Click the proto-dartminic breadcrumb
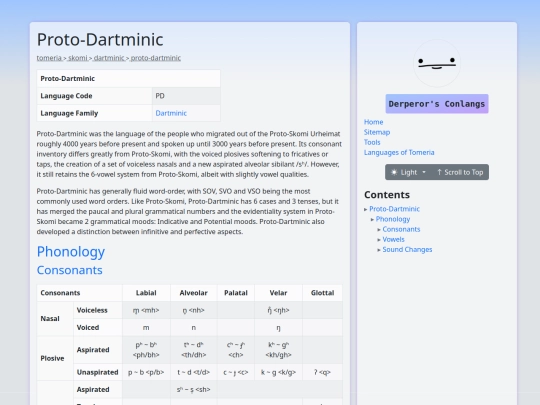This screenshot has height=405, width=540. (156, 58)
